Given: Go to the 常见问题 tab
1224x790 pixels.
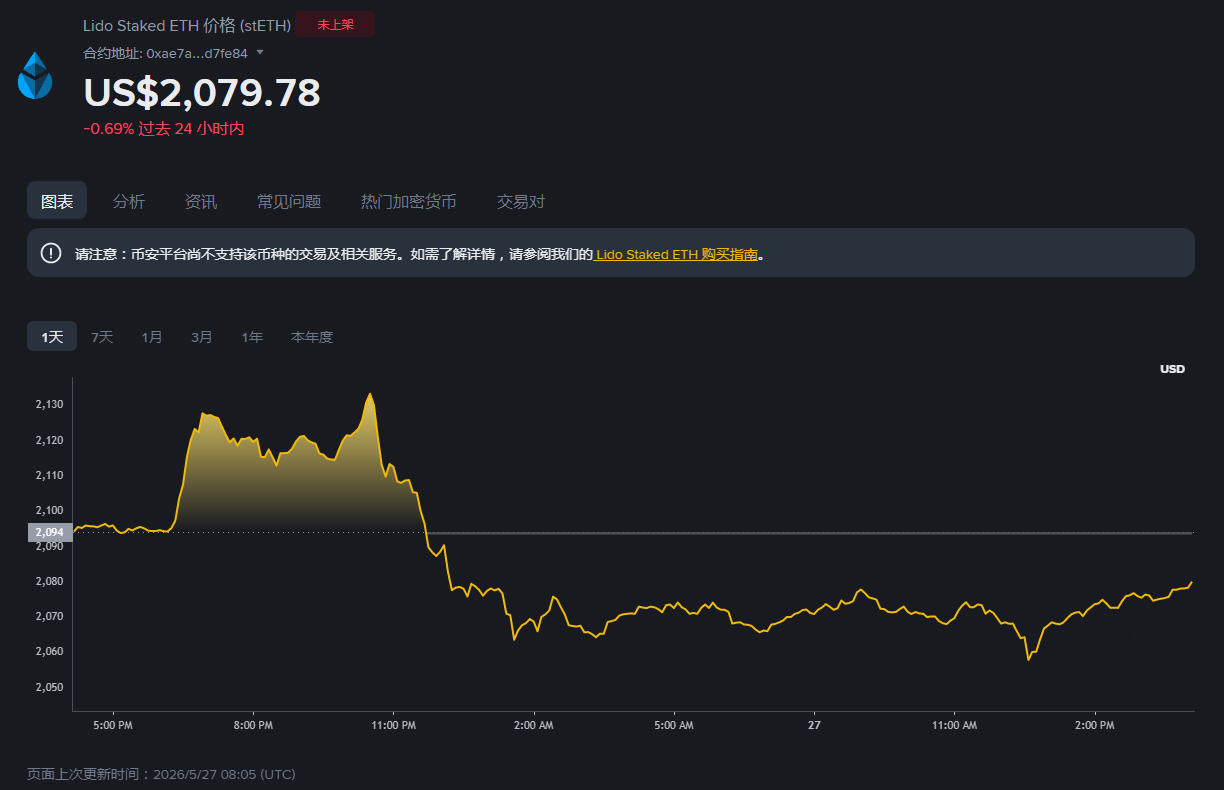Looking at the screenshot, I should click(289, 201).
